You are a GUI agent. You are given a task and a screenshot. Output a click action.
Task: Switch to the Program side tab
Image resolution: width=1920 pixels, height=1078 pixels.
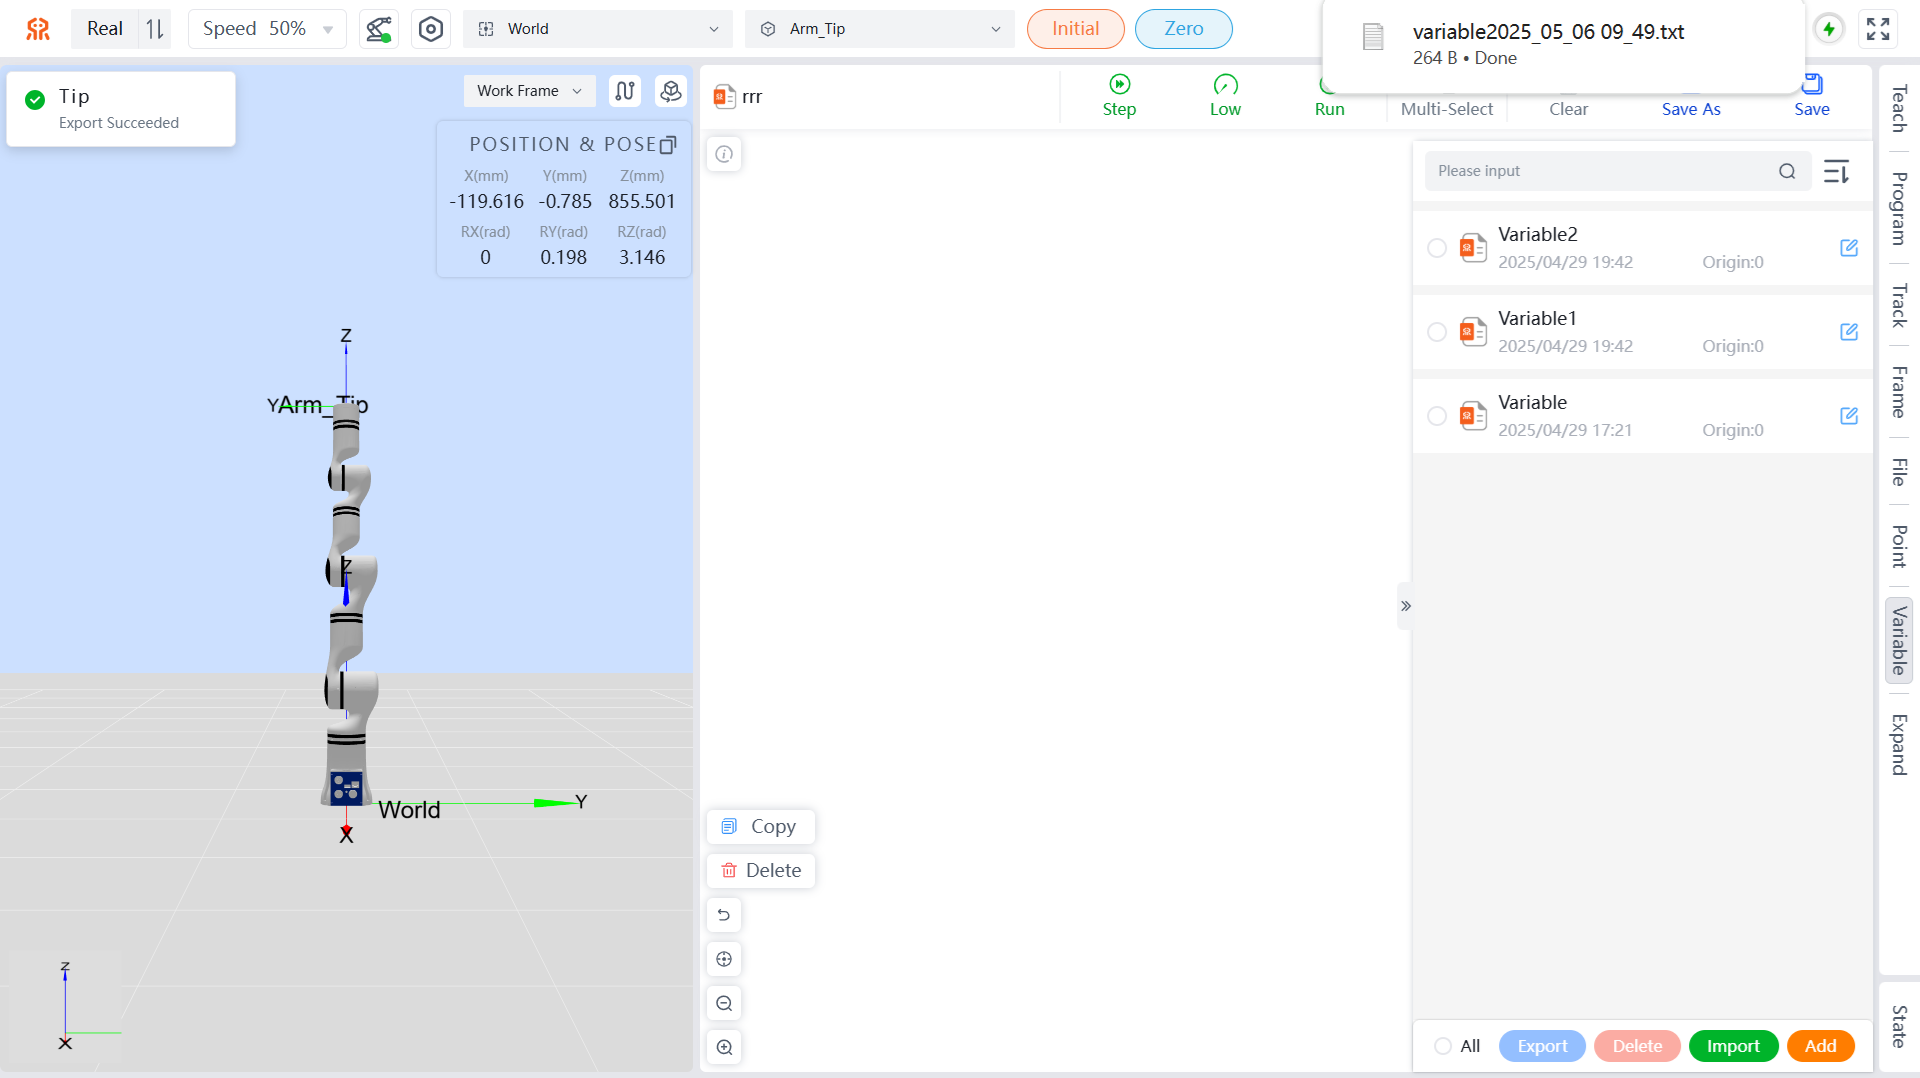(1898, 208)
